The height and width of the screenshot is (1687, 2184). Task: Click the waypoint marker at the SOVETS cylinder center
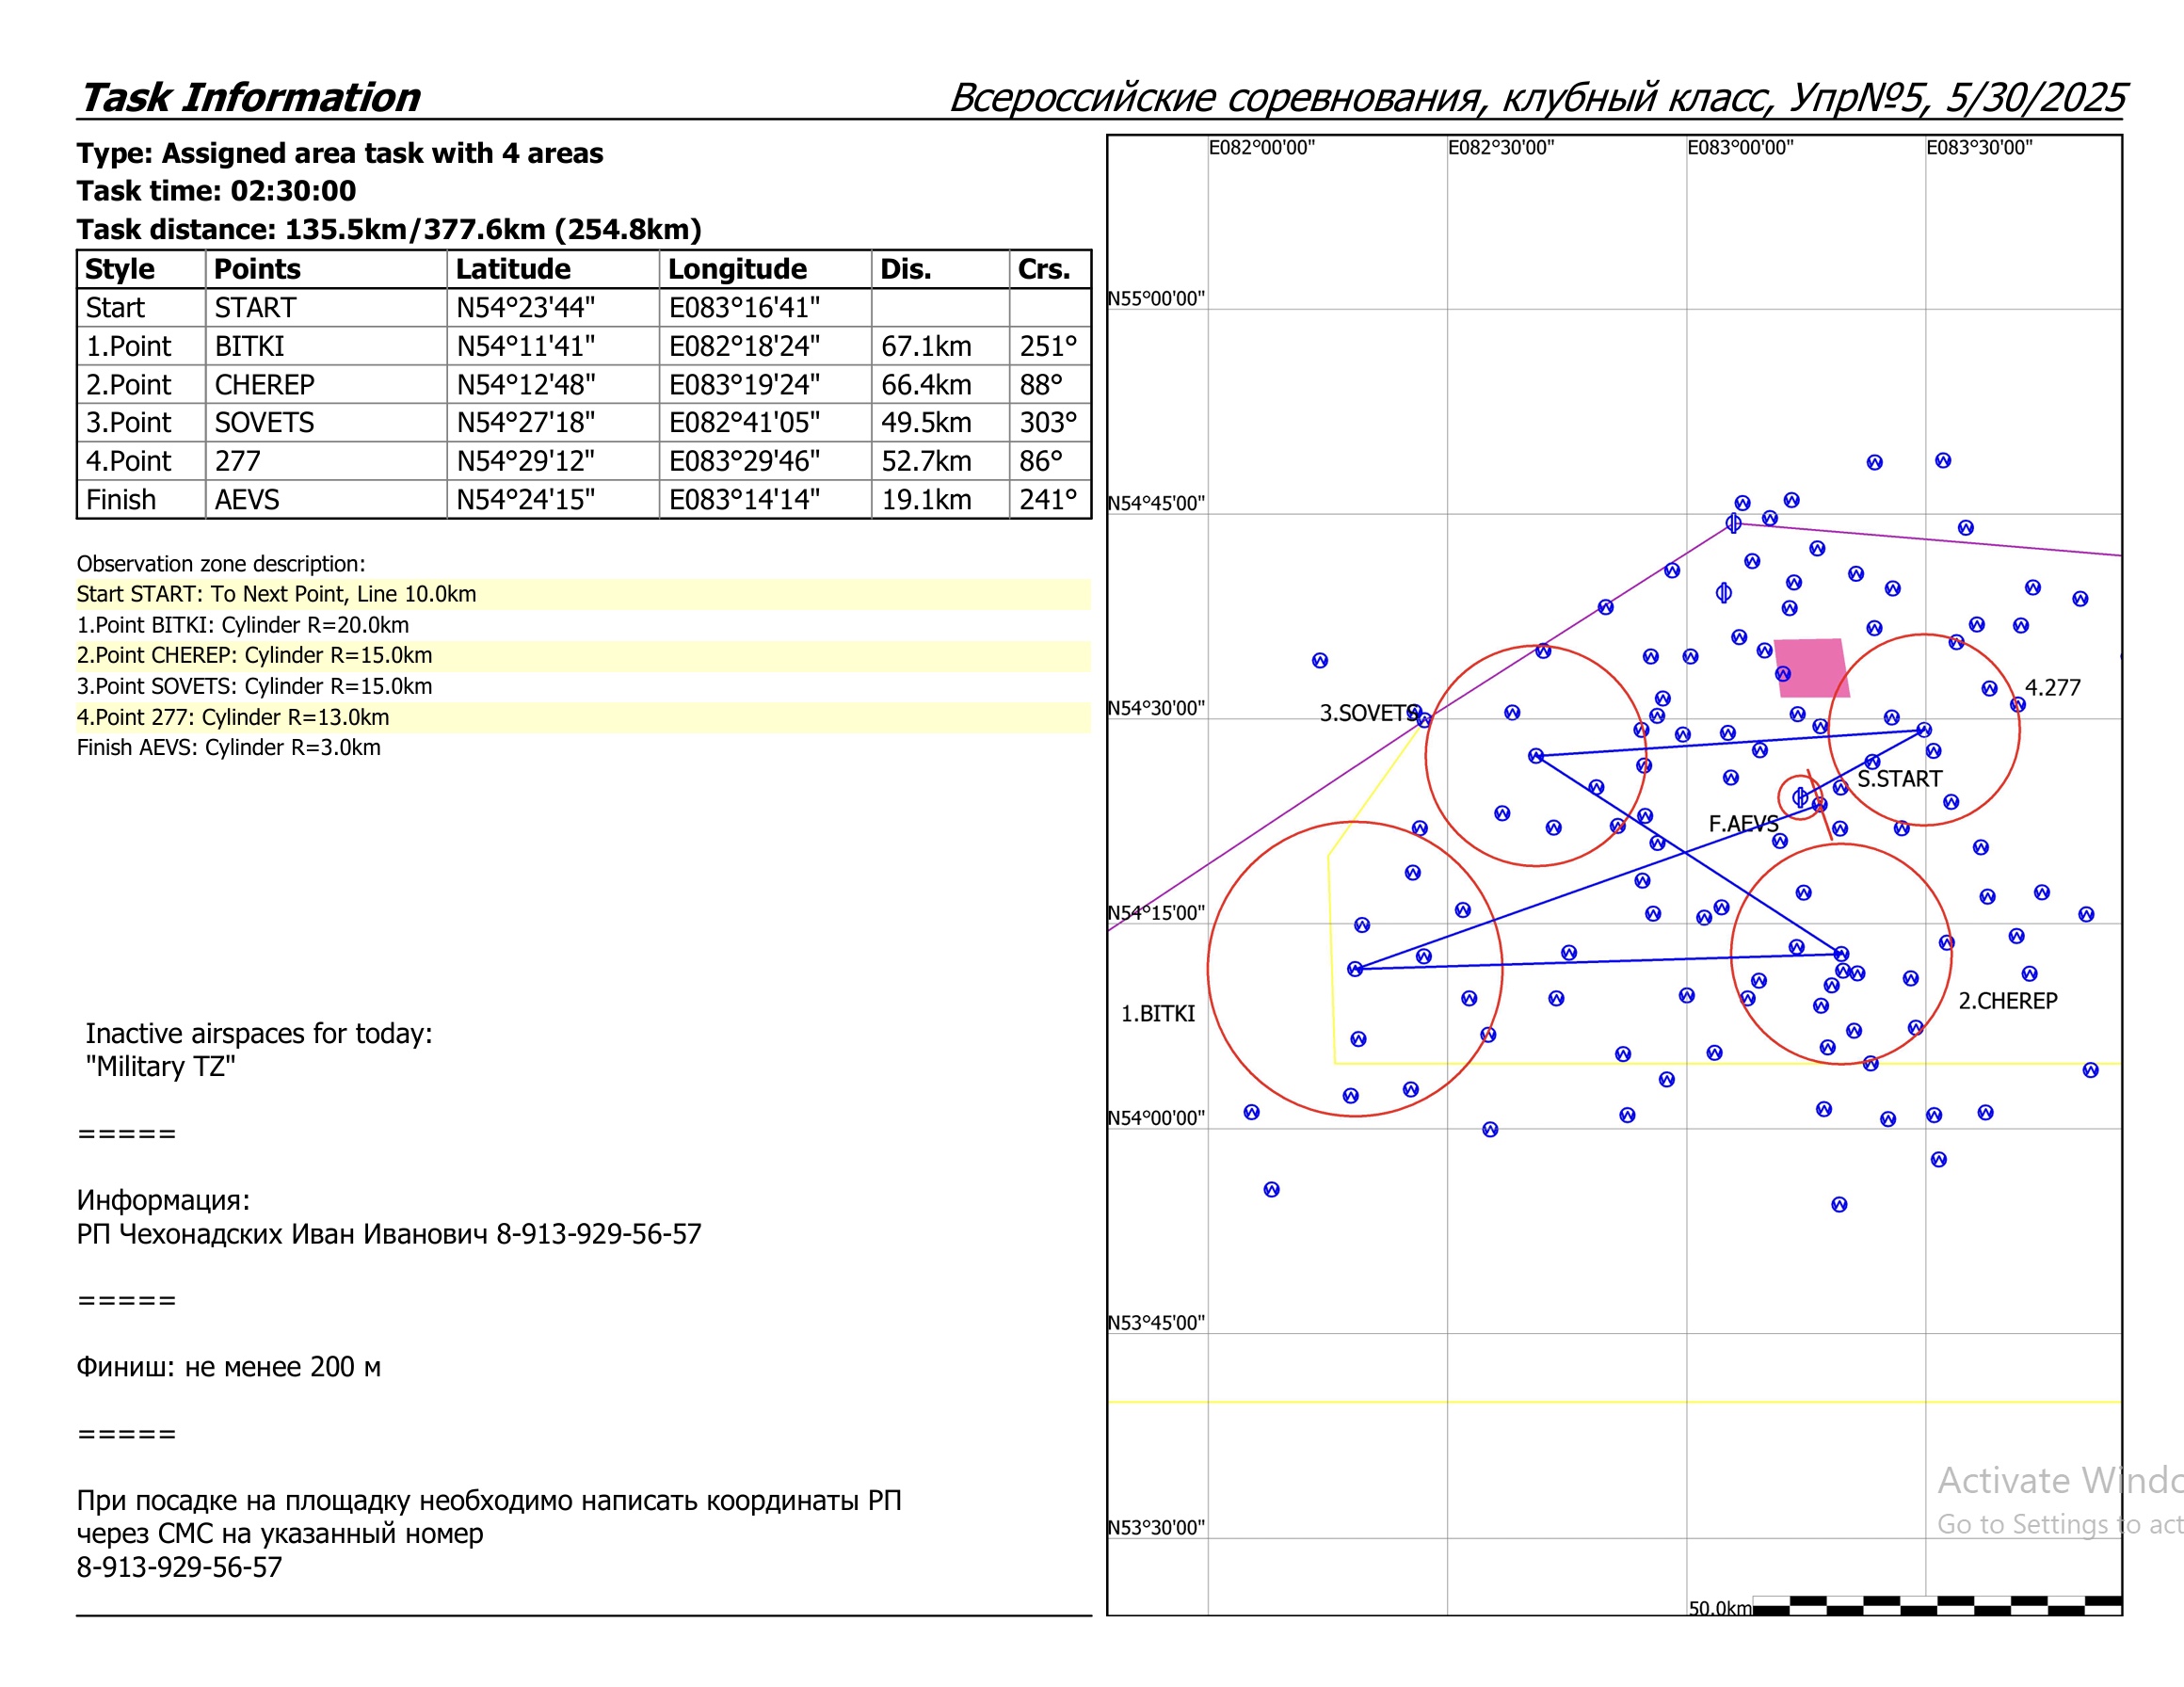pos(1536,756)
